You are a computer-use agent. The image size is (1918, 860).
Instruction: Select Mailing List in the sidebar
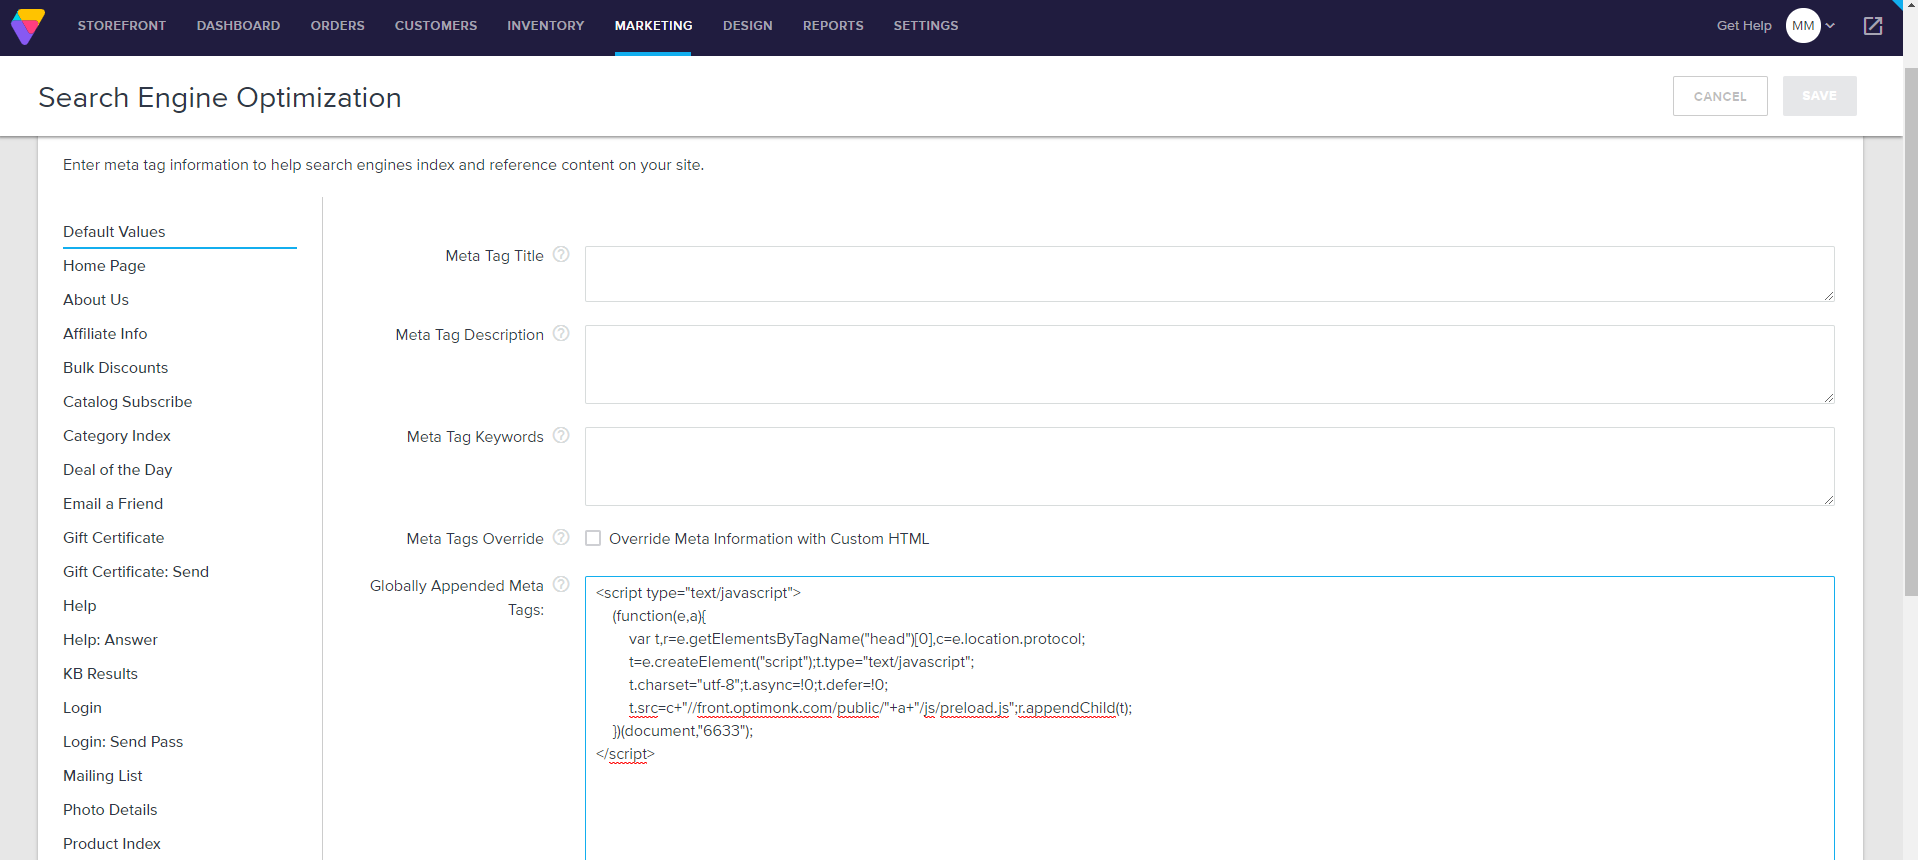point(103,776)
